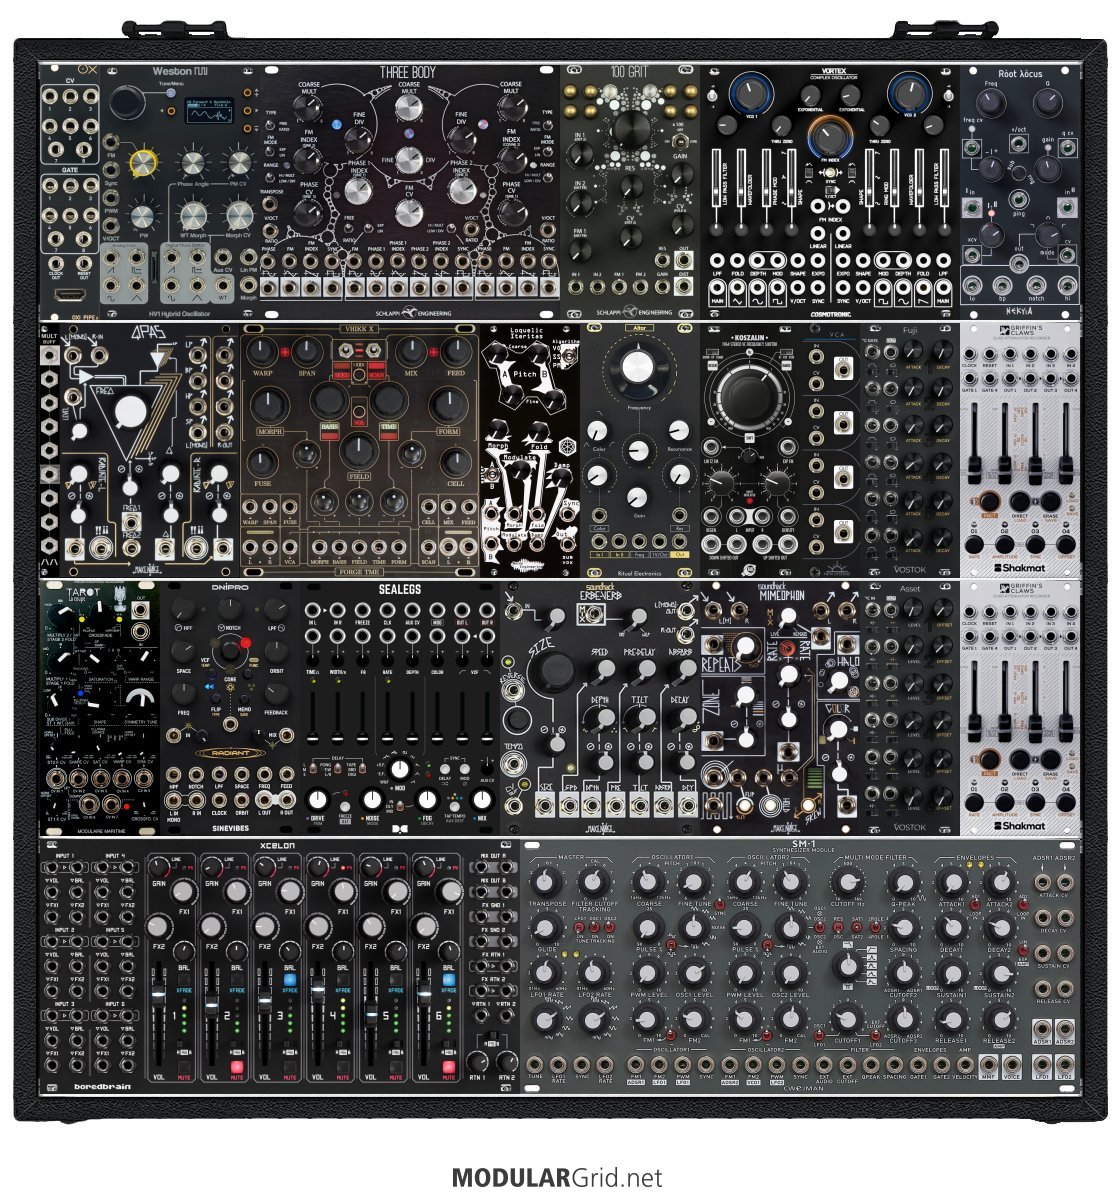The width and height of the screenshot is (1115, 1199).
Task: Unmute channel 6 on the xcelon mixer
Action: pos(449,1067)
